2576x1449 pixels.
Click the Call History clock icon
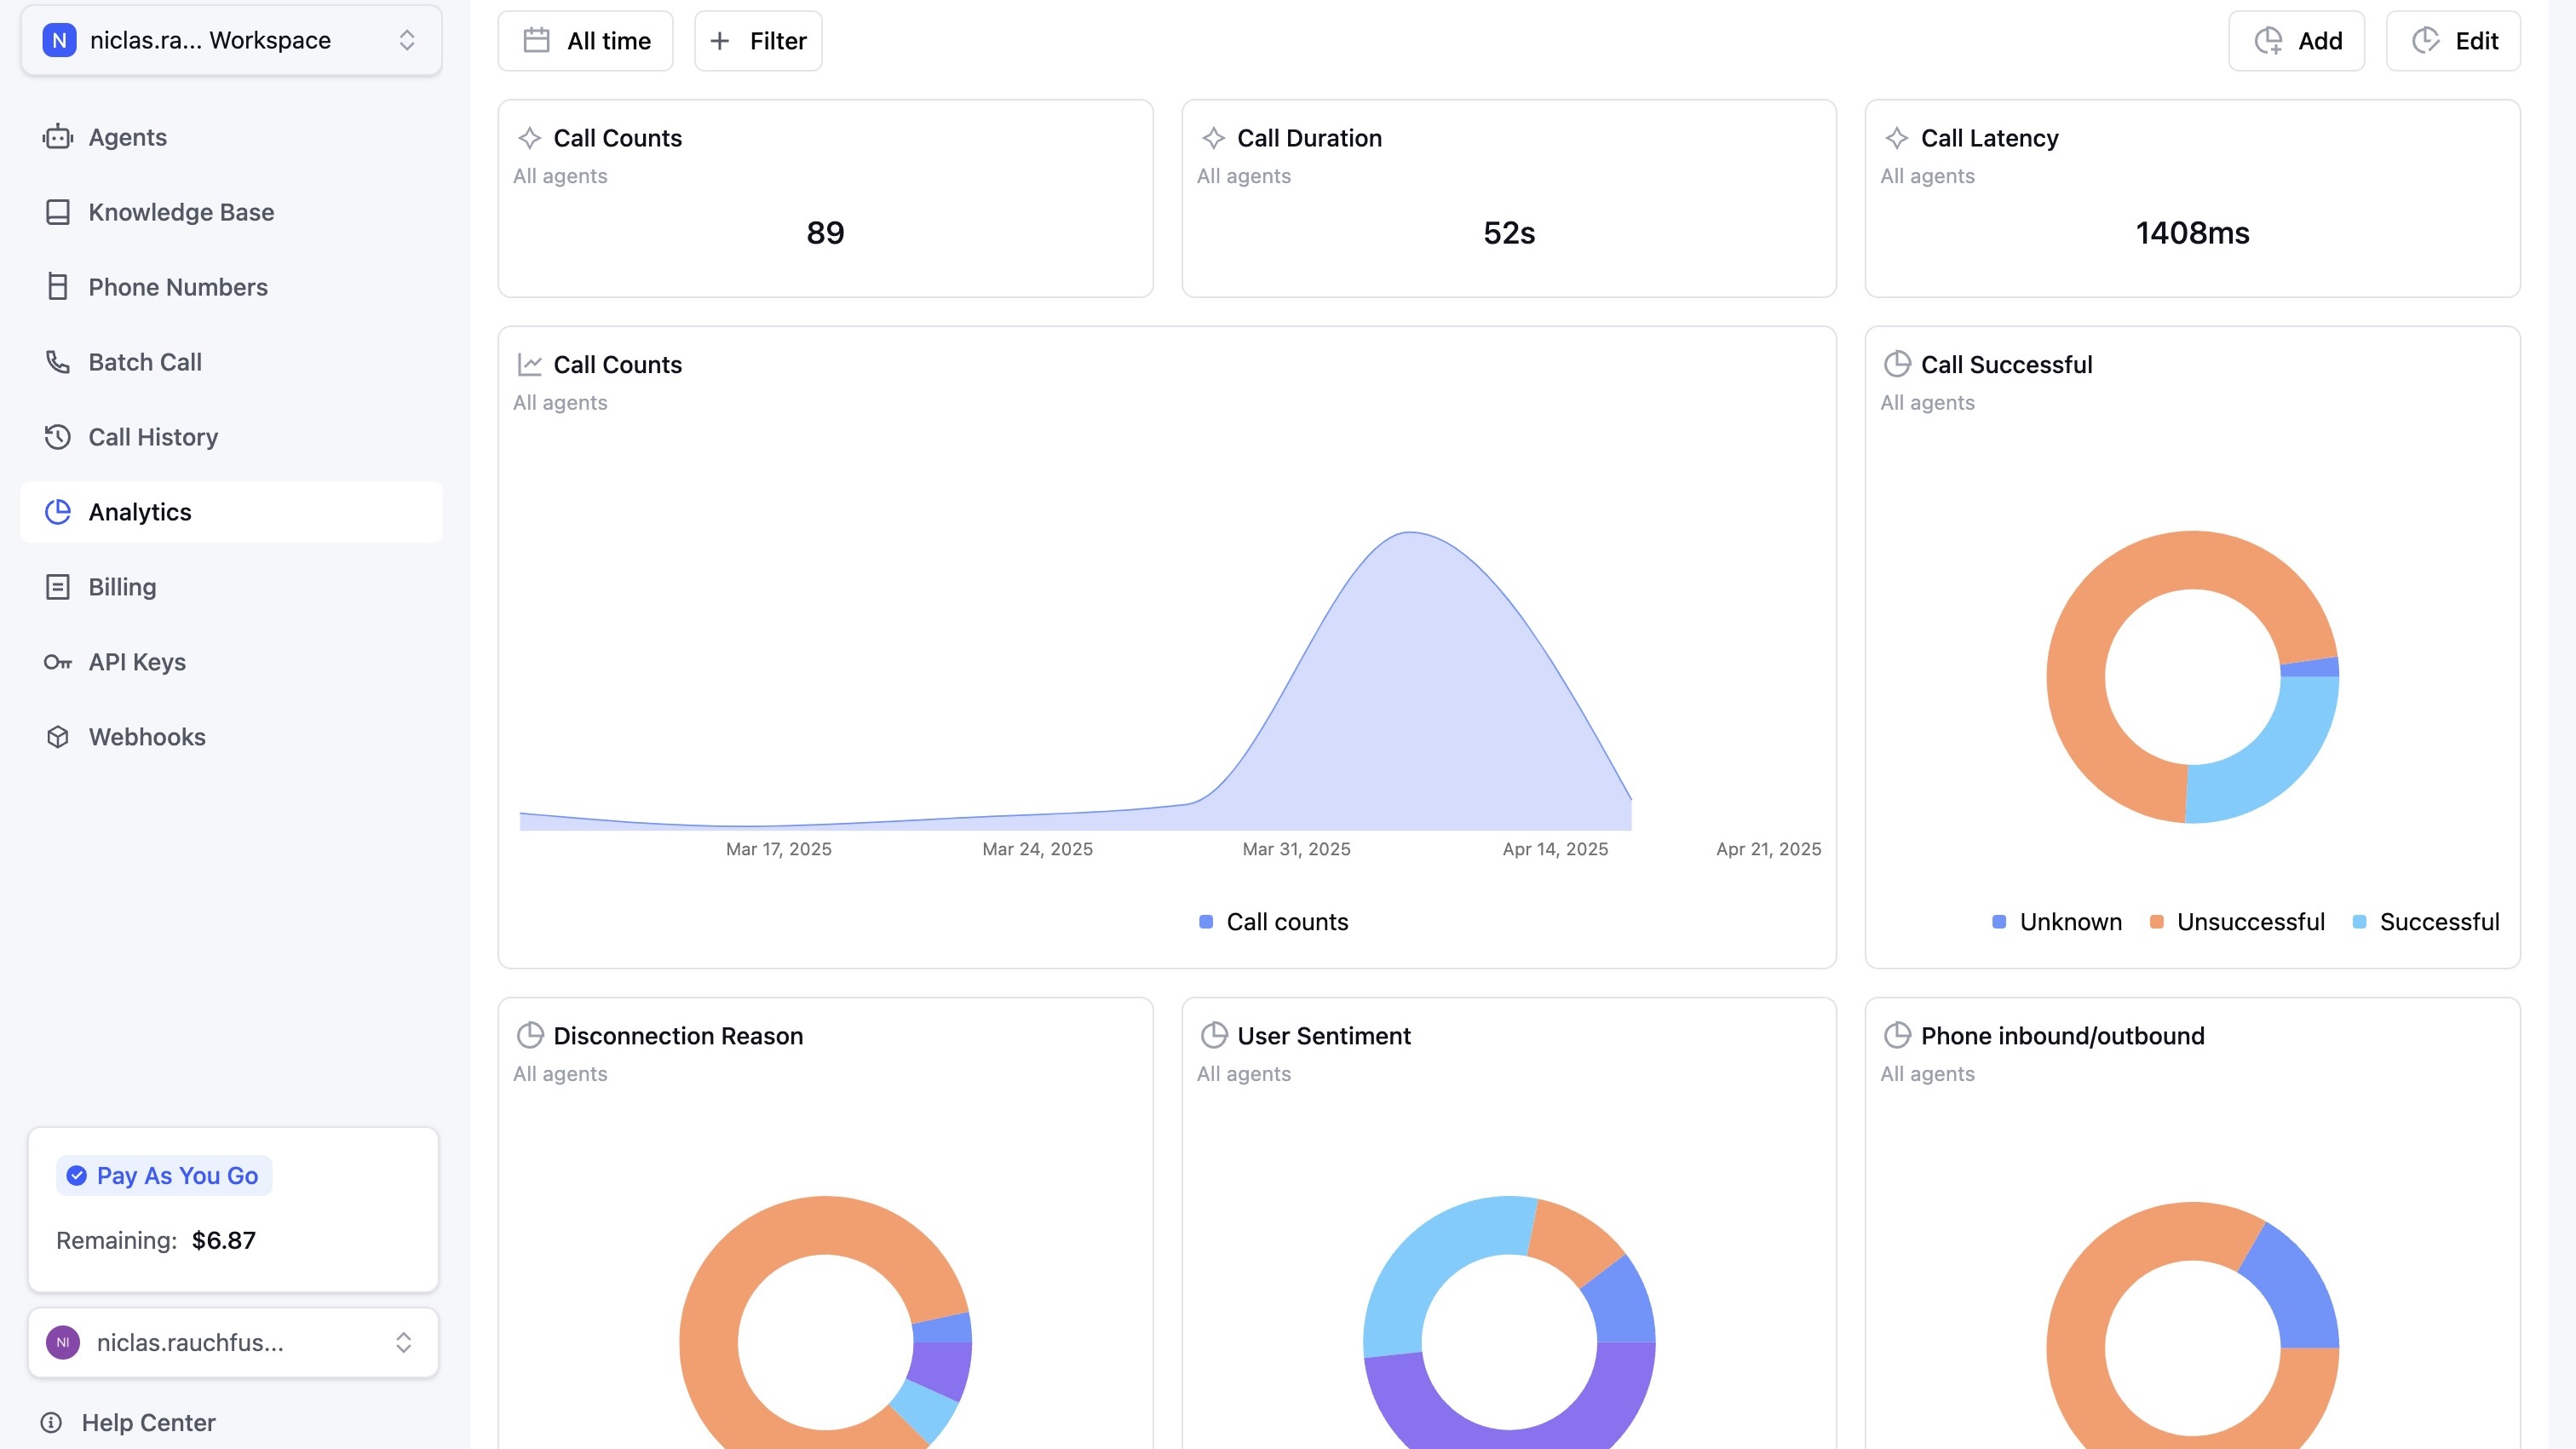pos(58,437)
